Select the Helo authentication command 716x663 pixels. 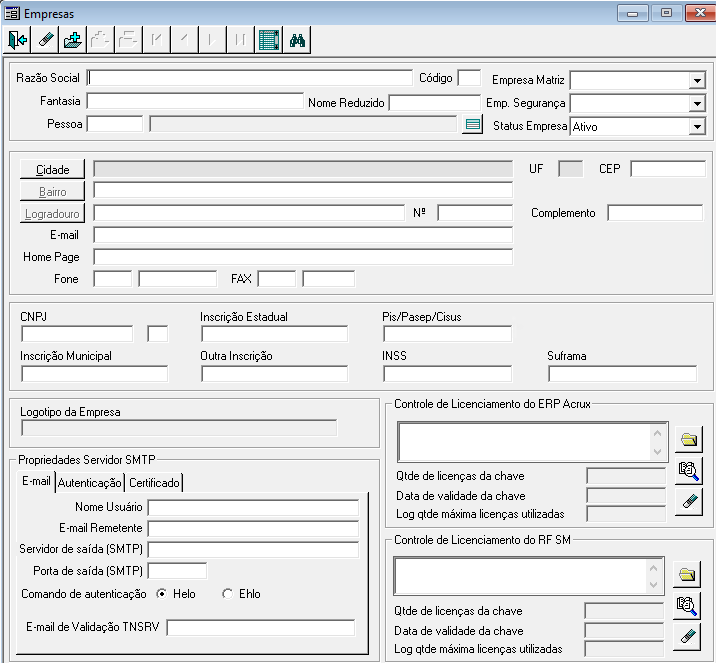161,594
